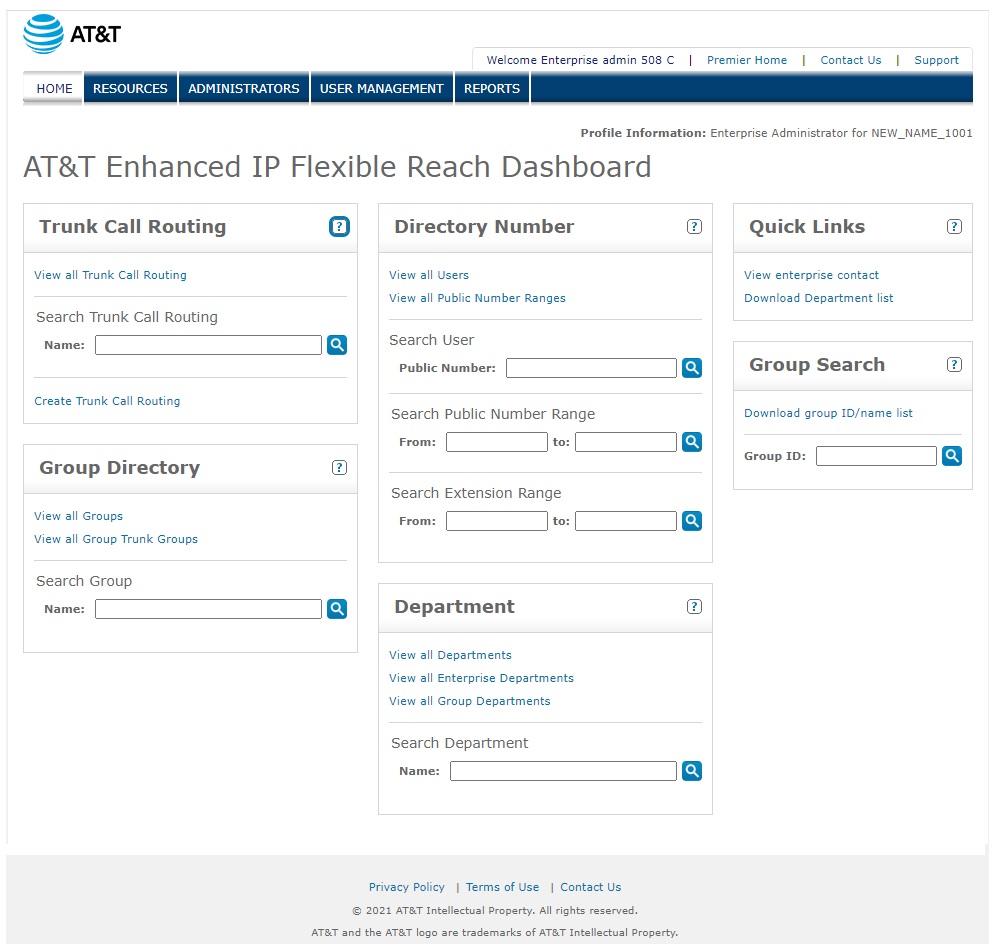Open Contact Us link in footer
Image resolution: width=994 pixels, height=949 pixels.
tap(591, 888)
